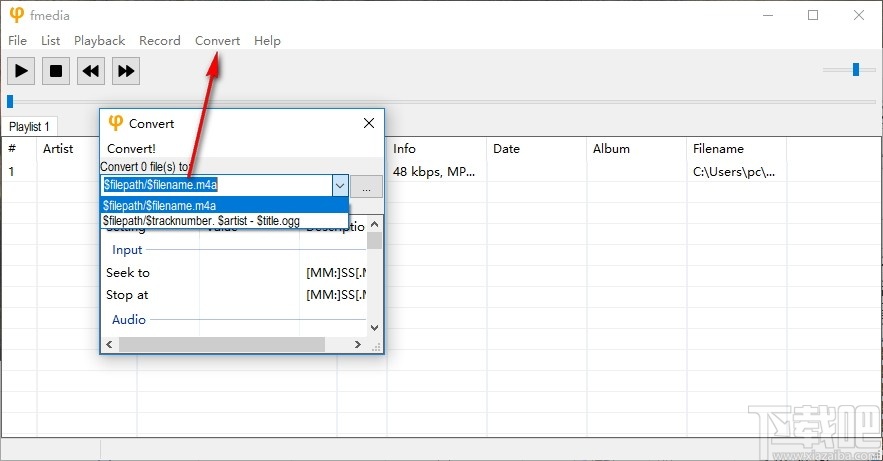This screenshot has height=461, width=883.
Task: Start playback with the Play button
Action: (x=21, y=71)
